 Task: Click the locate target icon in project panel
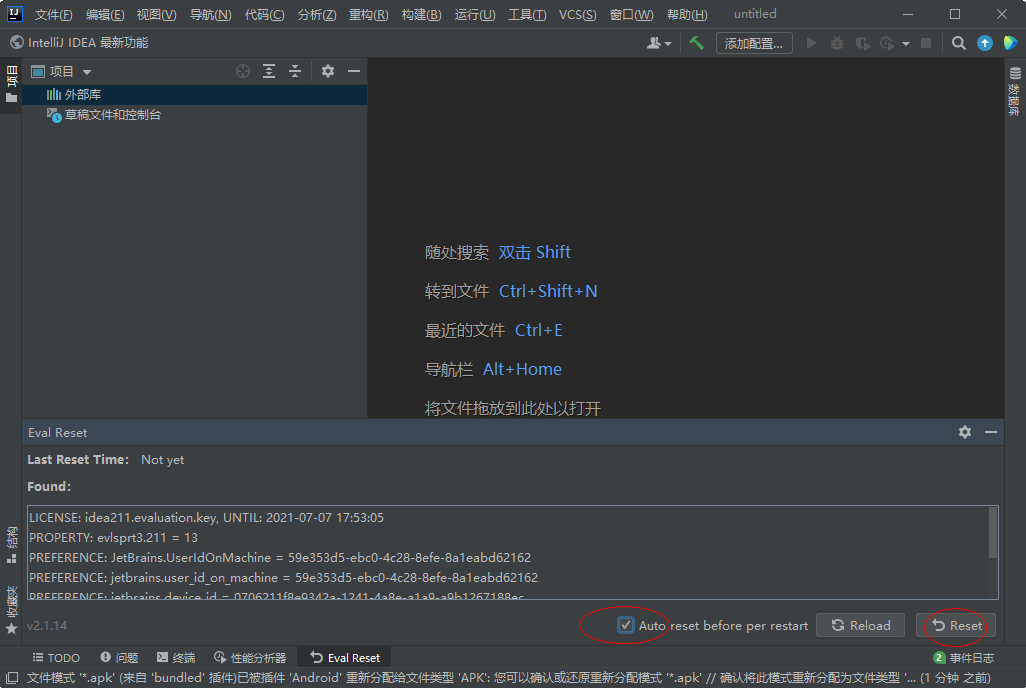(243, 71)
